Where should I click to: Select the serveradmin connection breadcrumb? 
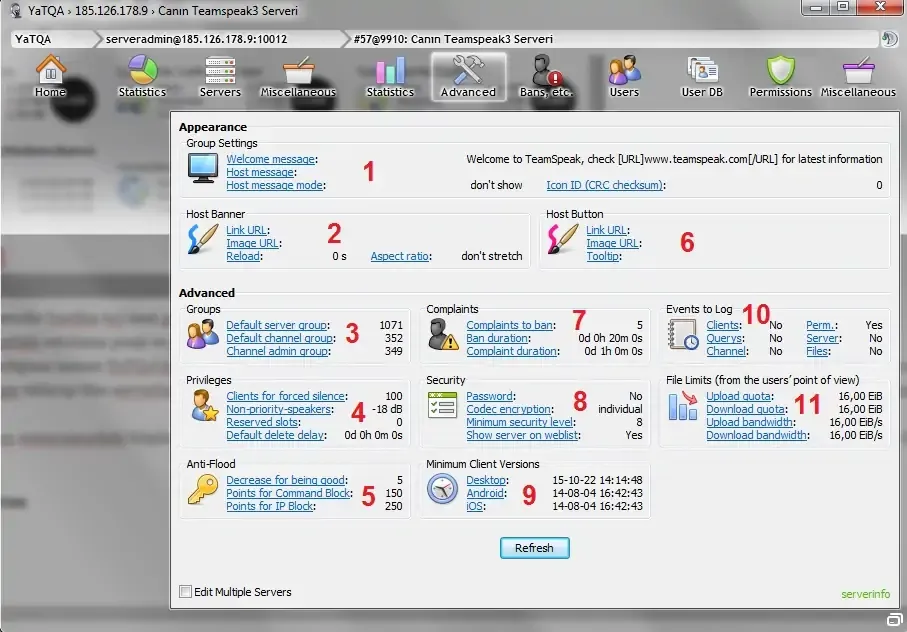coord(196,39)
